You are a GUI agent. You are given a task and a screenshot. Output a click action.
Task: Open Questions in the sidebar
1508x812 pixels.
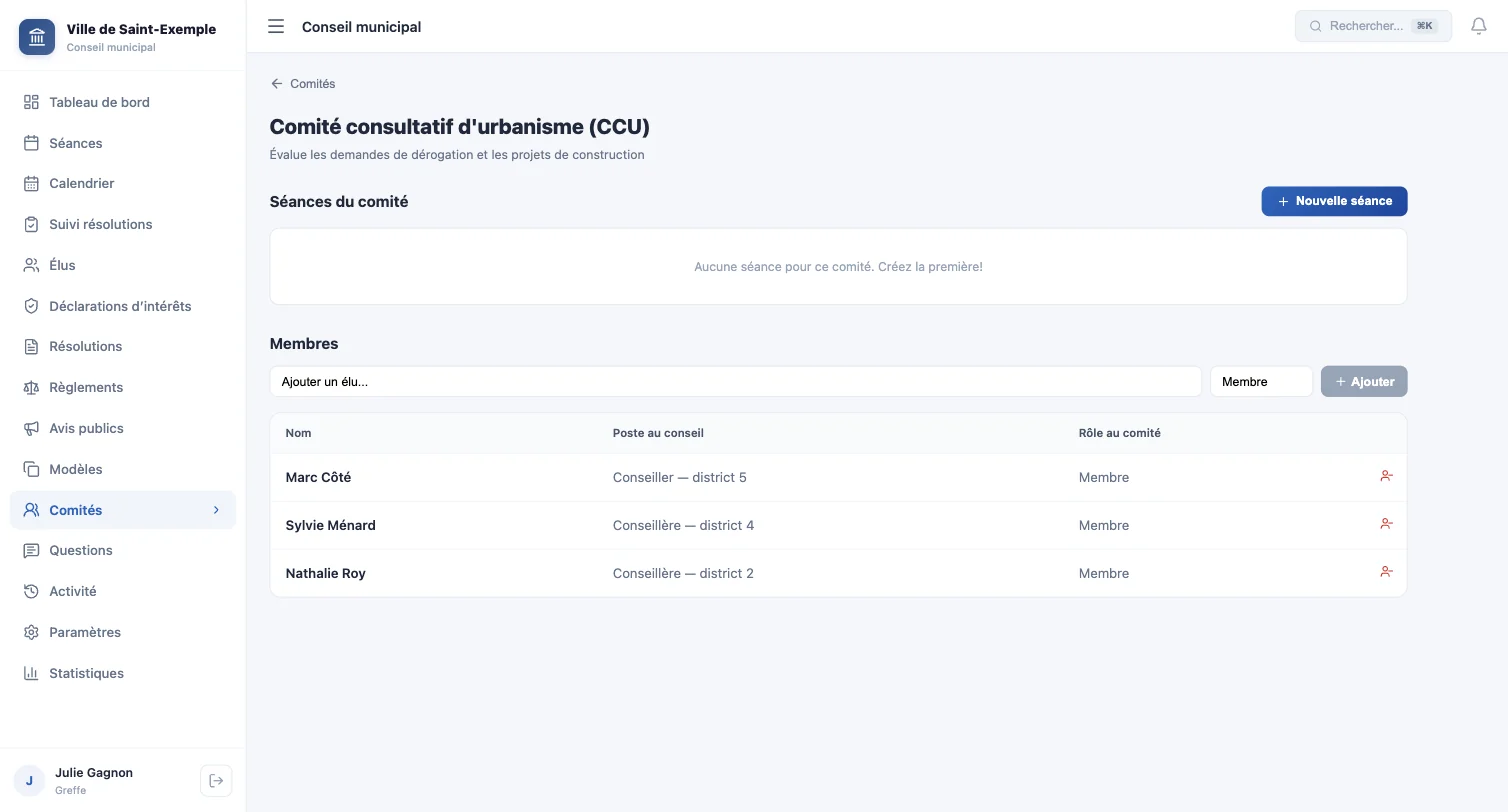(x=122, y=551)
